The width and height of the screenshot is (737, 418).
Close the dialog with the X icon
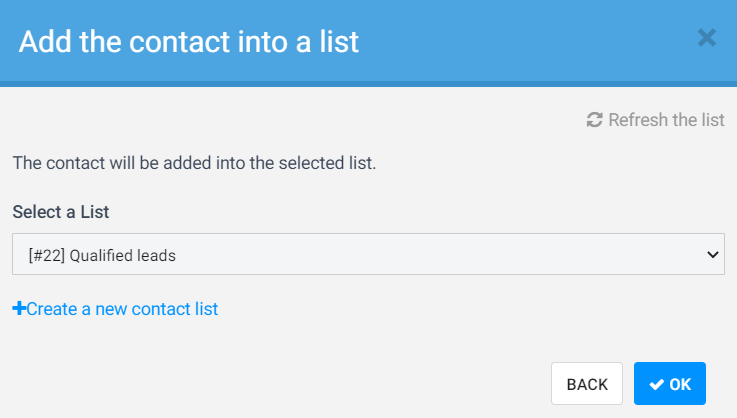pos(707,38)
